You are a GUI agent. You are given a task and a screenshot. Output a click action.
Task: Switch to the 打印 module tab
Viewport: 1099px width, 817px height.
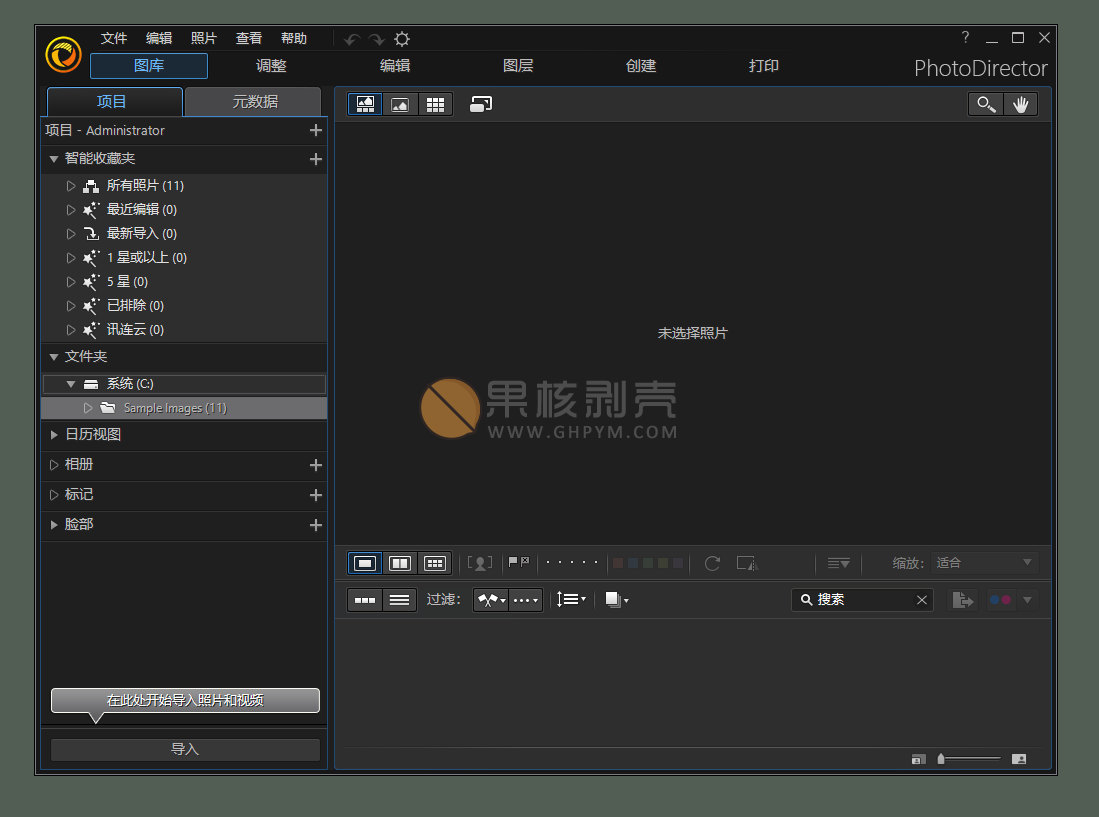click(764, 66)
